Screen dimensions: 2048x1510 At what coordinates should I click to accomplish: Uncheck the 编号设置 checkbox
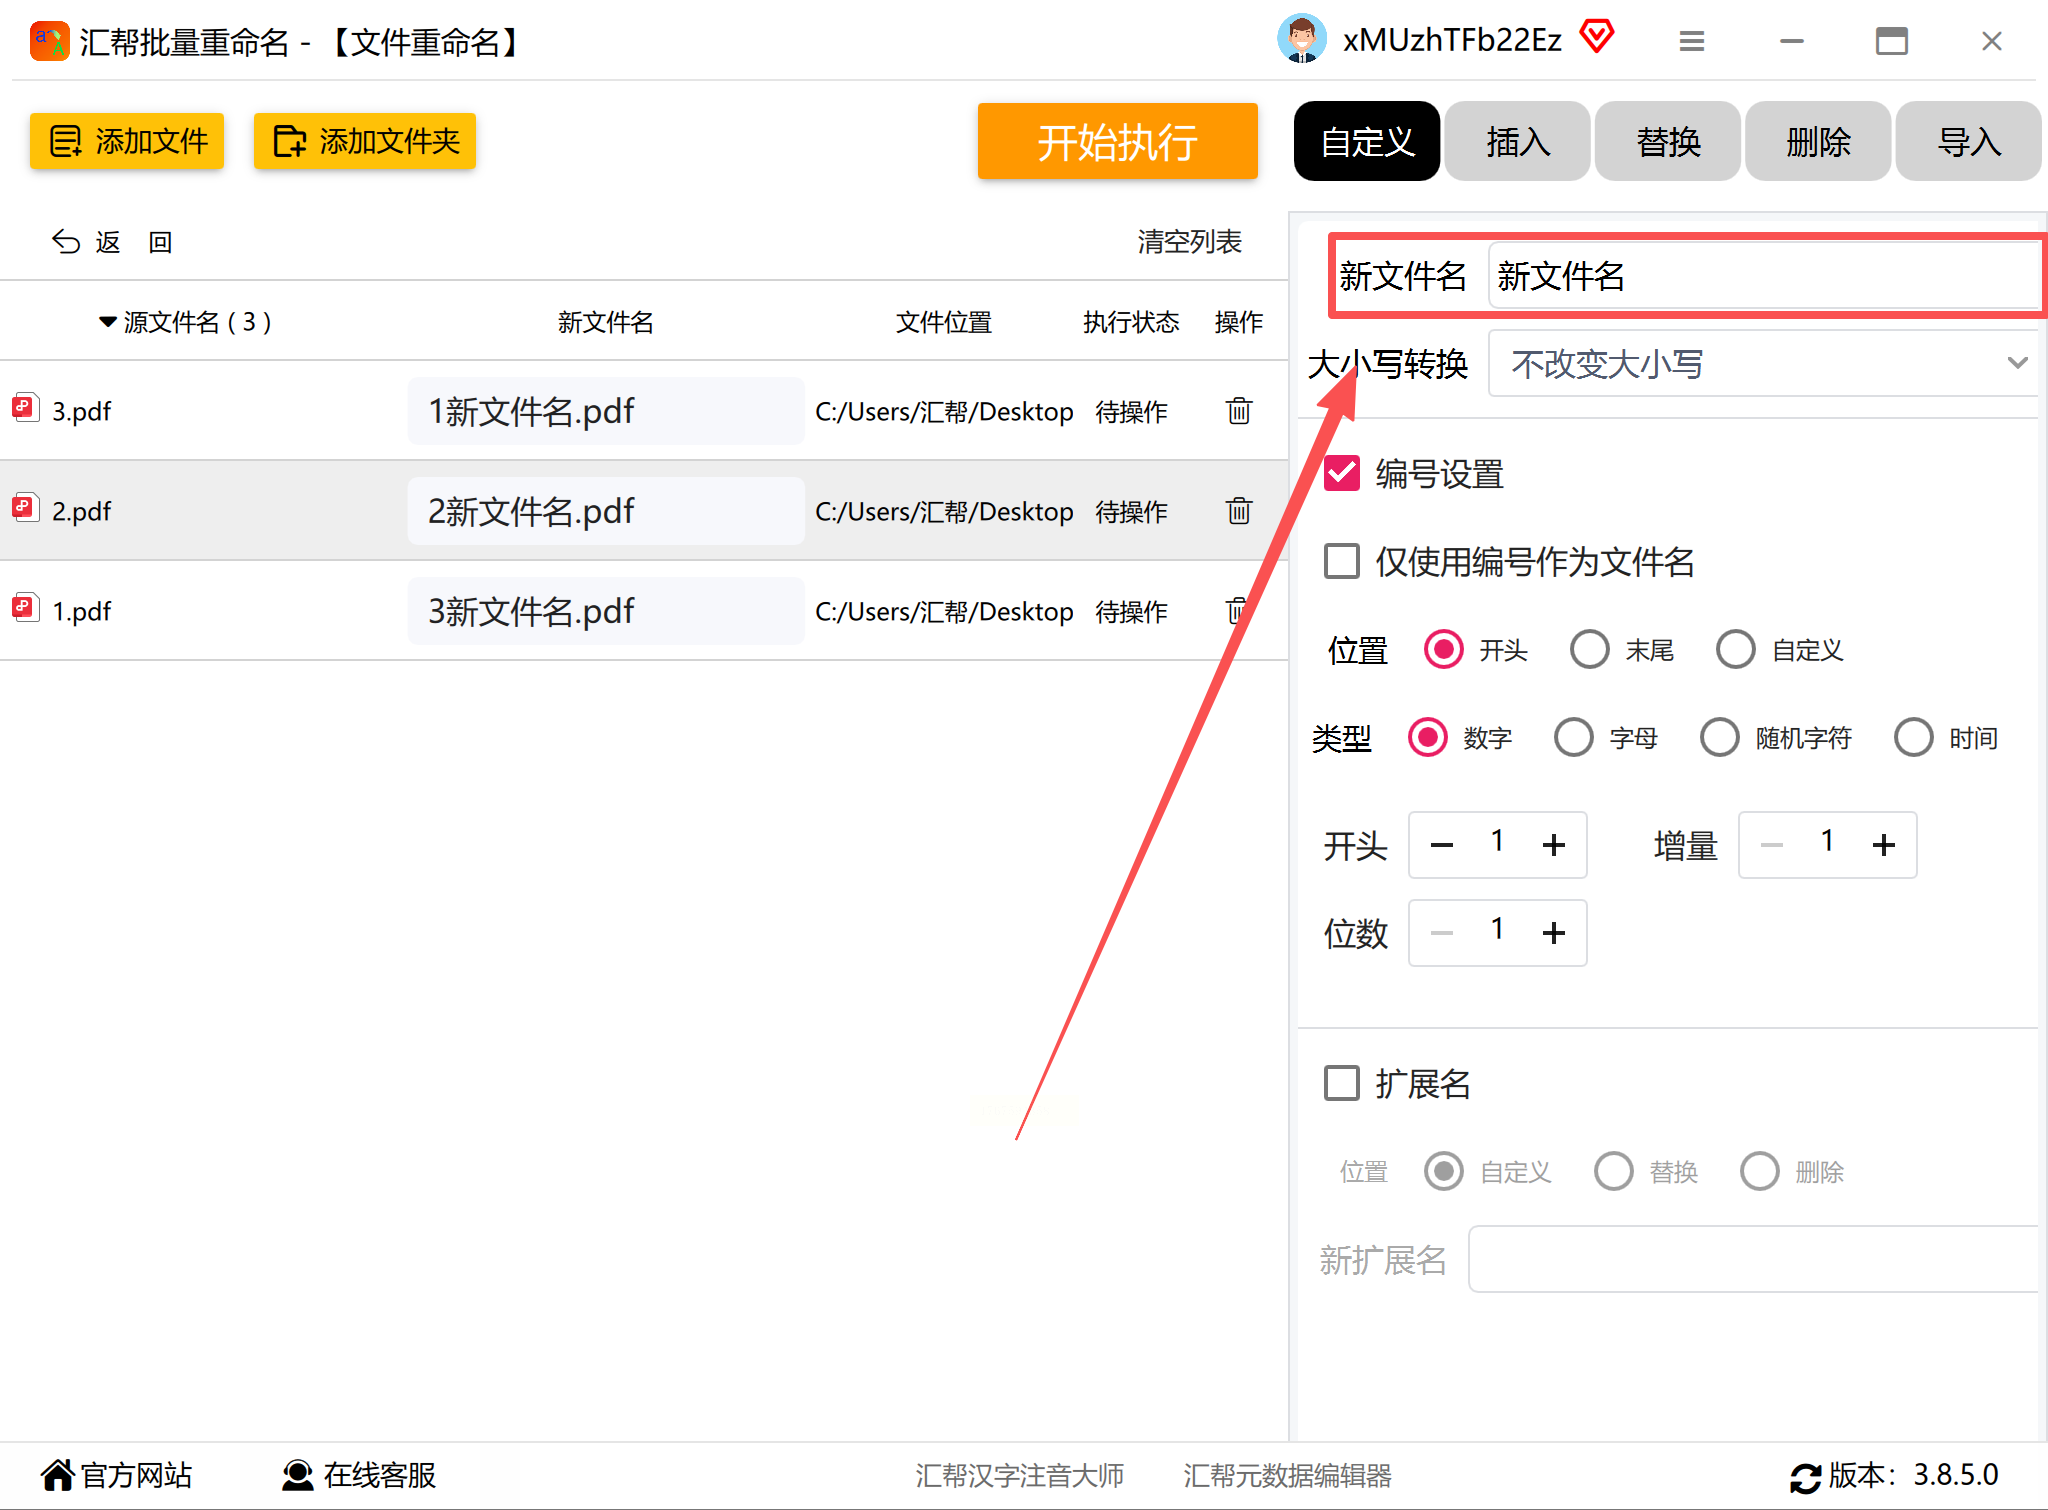1342,473
